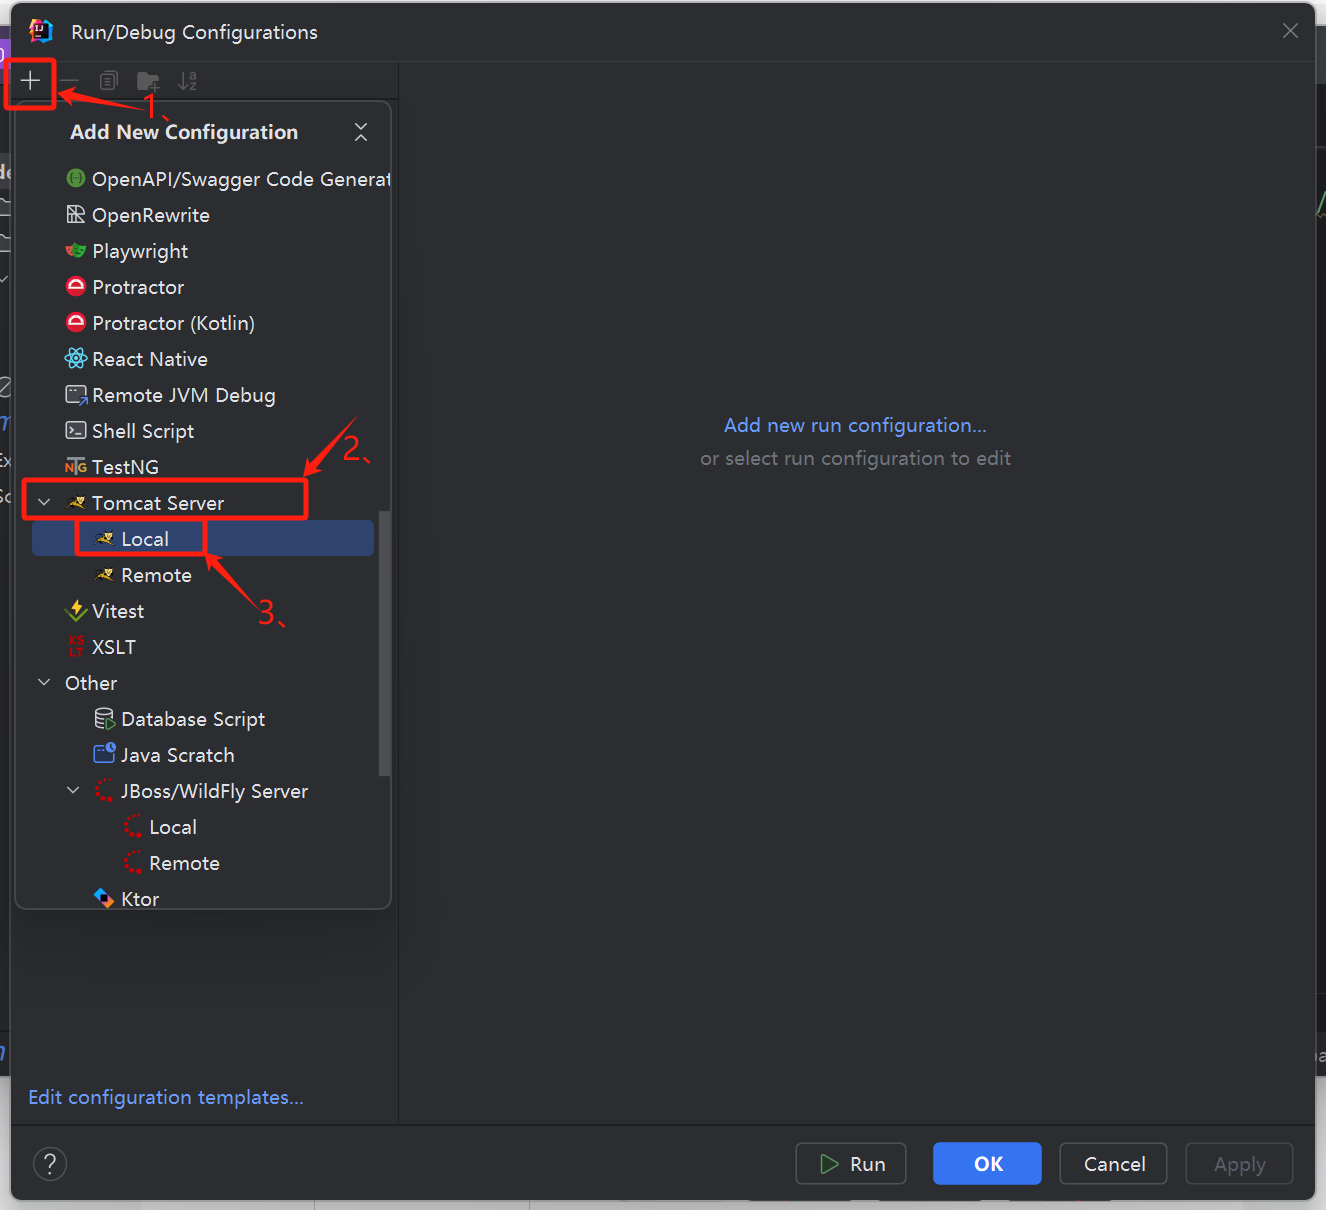Select the Database Script entry
The width and height of the screenshot is (1326, 1210).
(x=203, y=719)
